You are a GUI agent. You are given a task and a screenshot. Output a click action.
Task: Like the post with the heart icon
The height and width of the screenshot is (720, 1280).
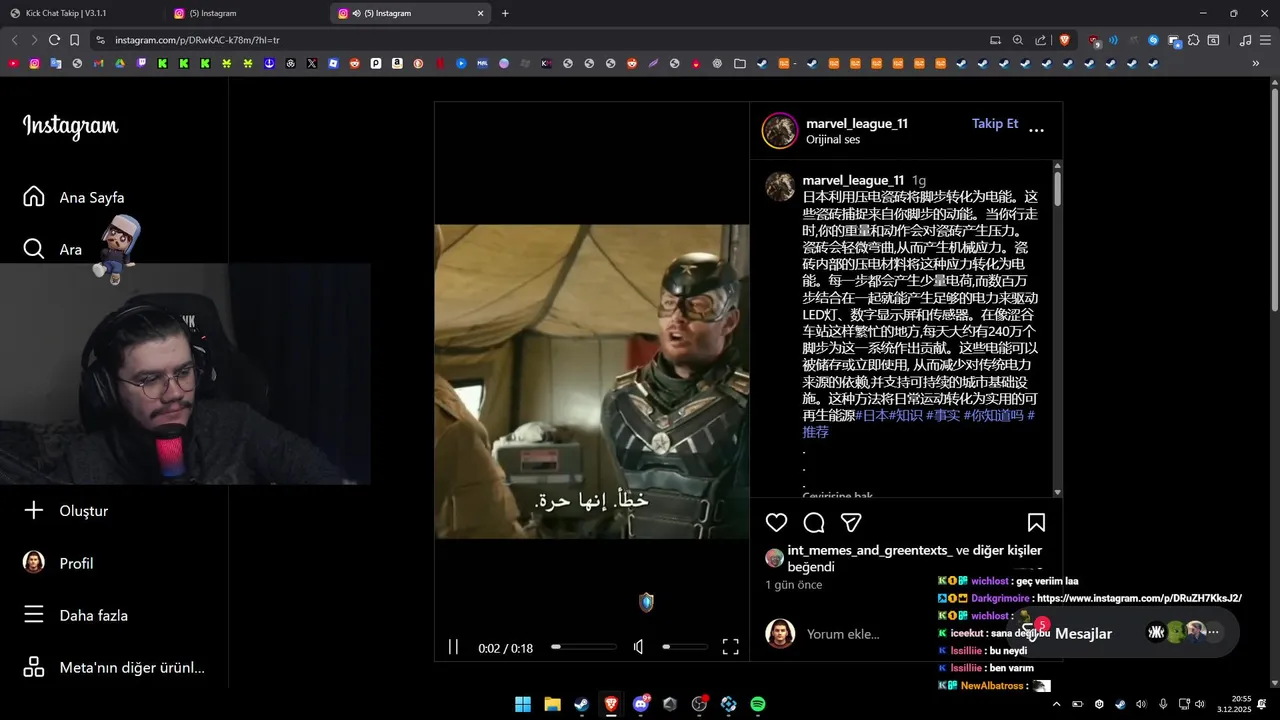click(776, 522)
